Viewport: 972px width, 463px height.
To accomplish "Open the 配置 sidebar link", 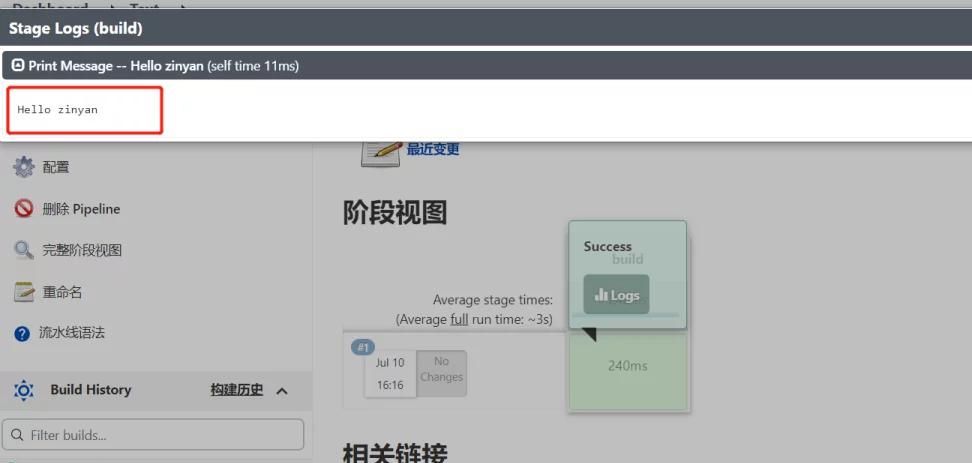I will [56, 167].
